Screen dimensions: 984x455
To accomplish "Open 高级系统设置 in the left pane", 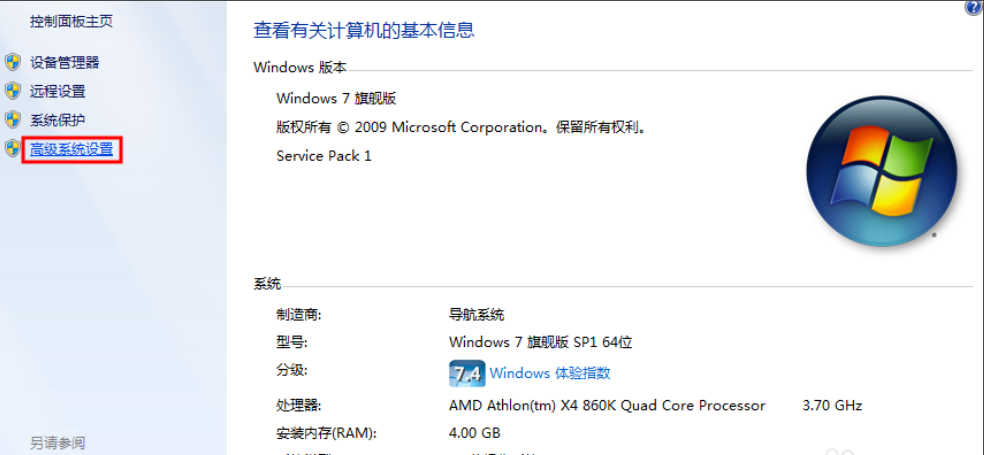I will coord(72,150).
